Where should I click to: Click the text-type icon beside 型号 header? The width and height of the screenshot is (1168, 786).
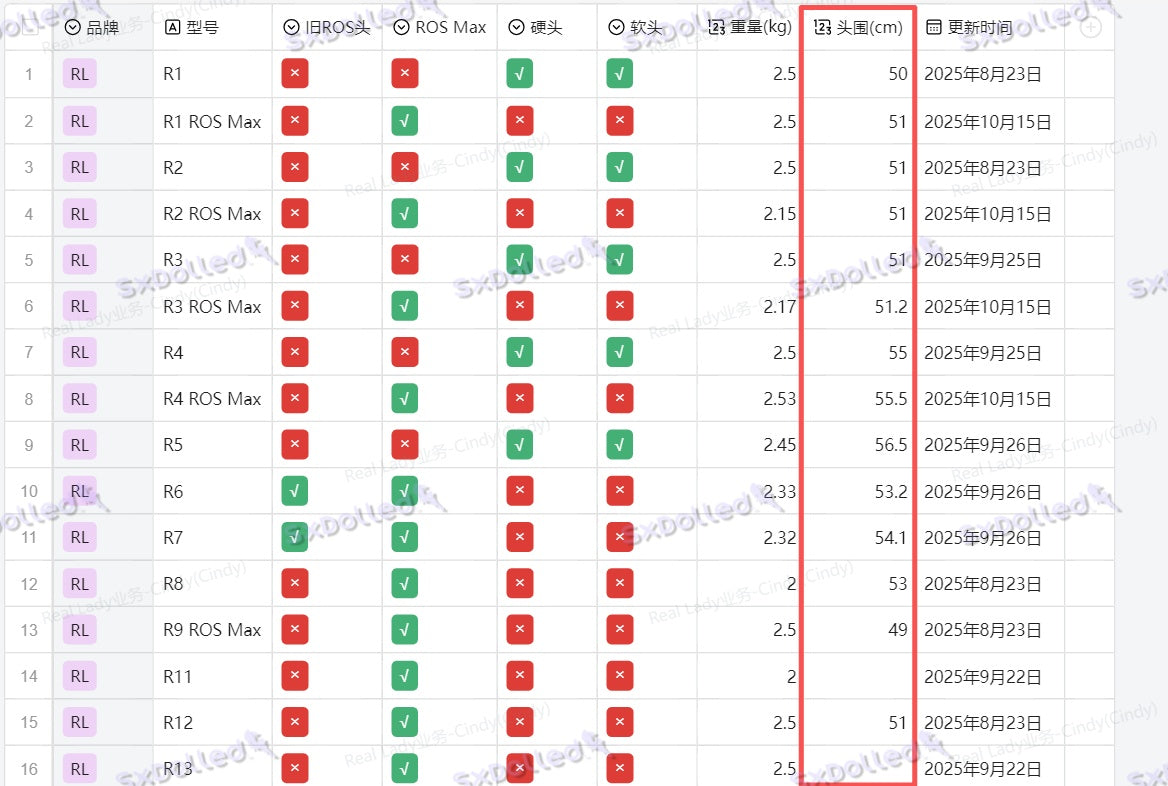pos(172,28)
